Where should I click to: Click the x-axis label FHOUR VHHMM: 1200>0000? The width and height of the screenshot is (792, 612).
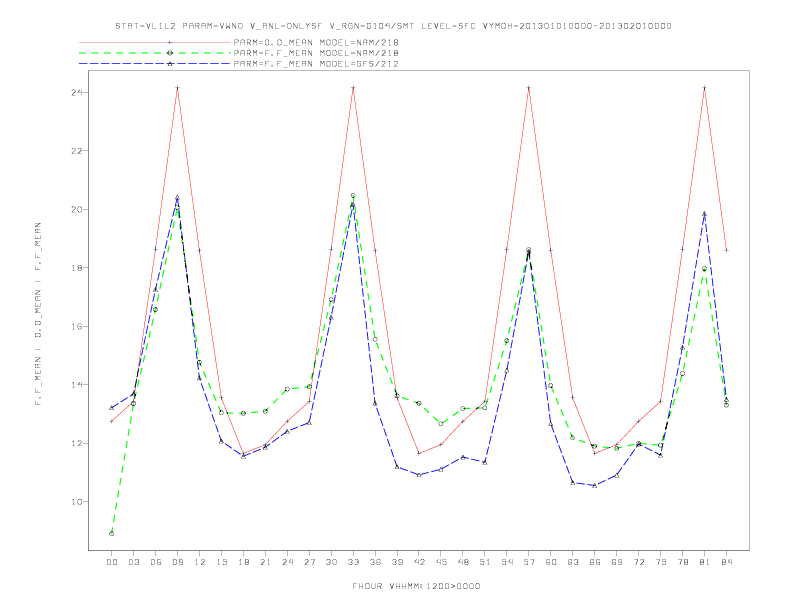(x=416, y=586)
